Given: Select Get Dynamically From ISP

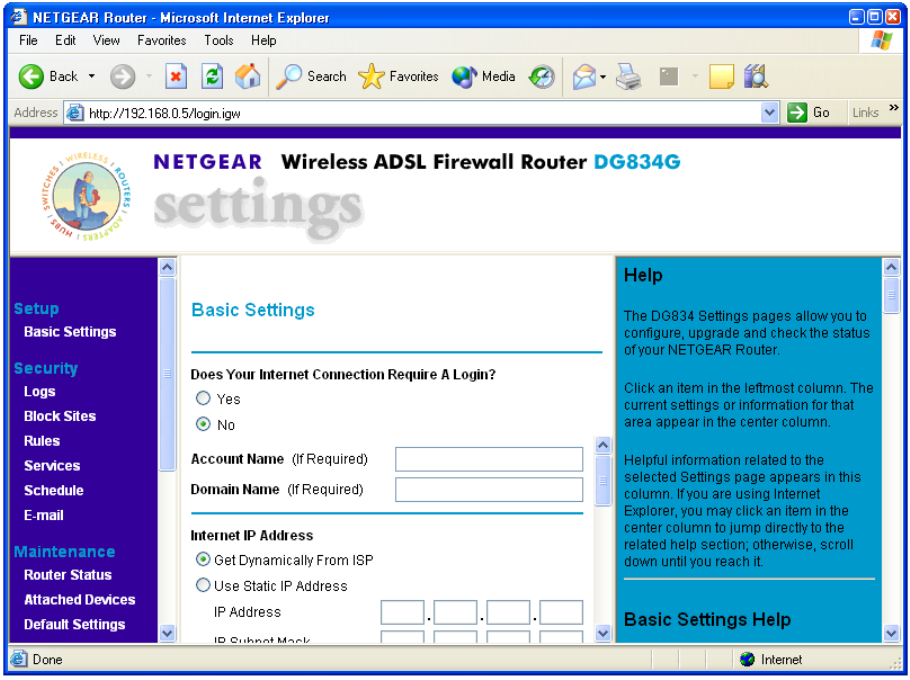Looking at the screenshot, I should coord(203,560).
